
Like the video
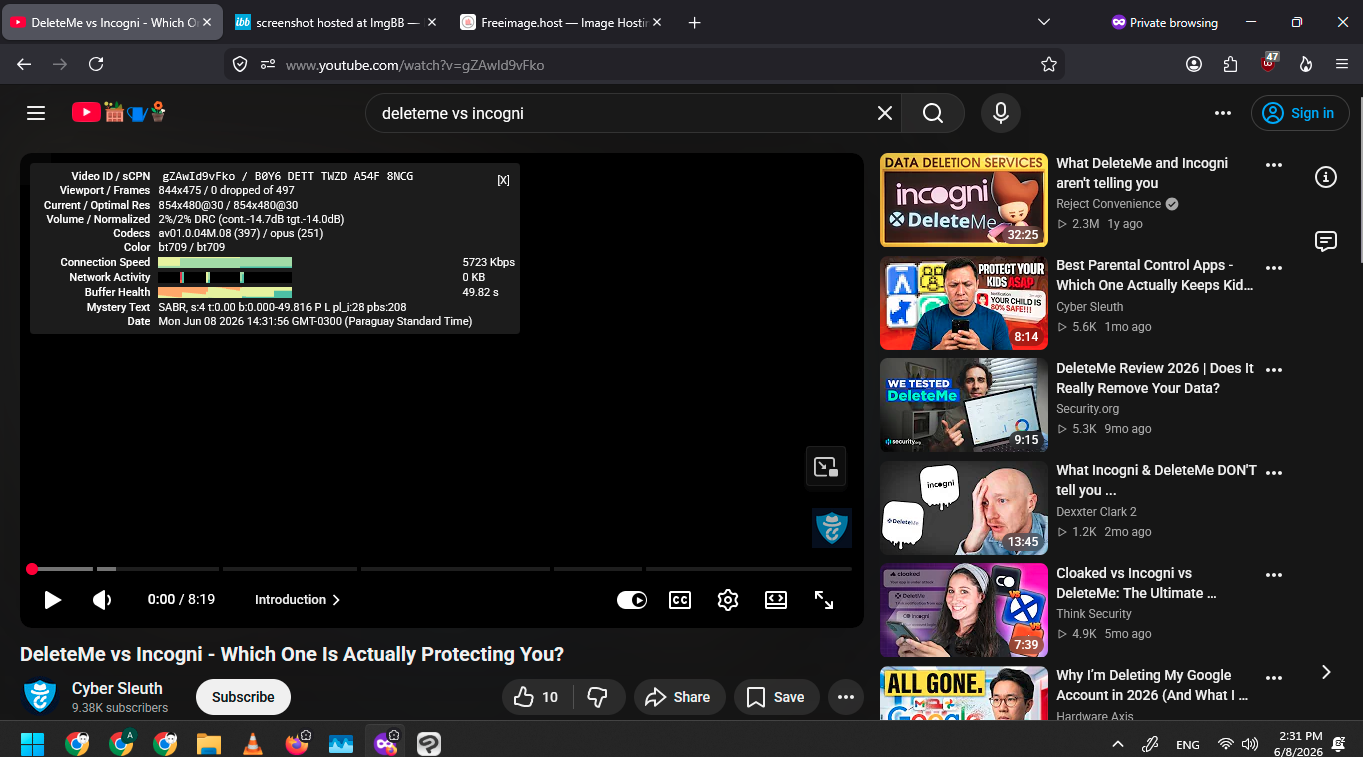pyautogui.click(x=538, y=697)
